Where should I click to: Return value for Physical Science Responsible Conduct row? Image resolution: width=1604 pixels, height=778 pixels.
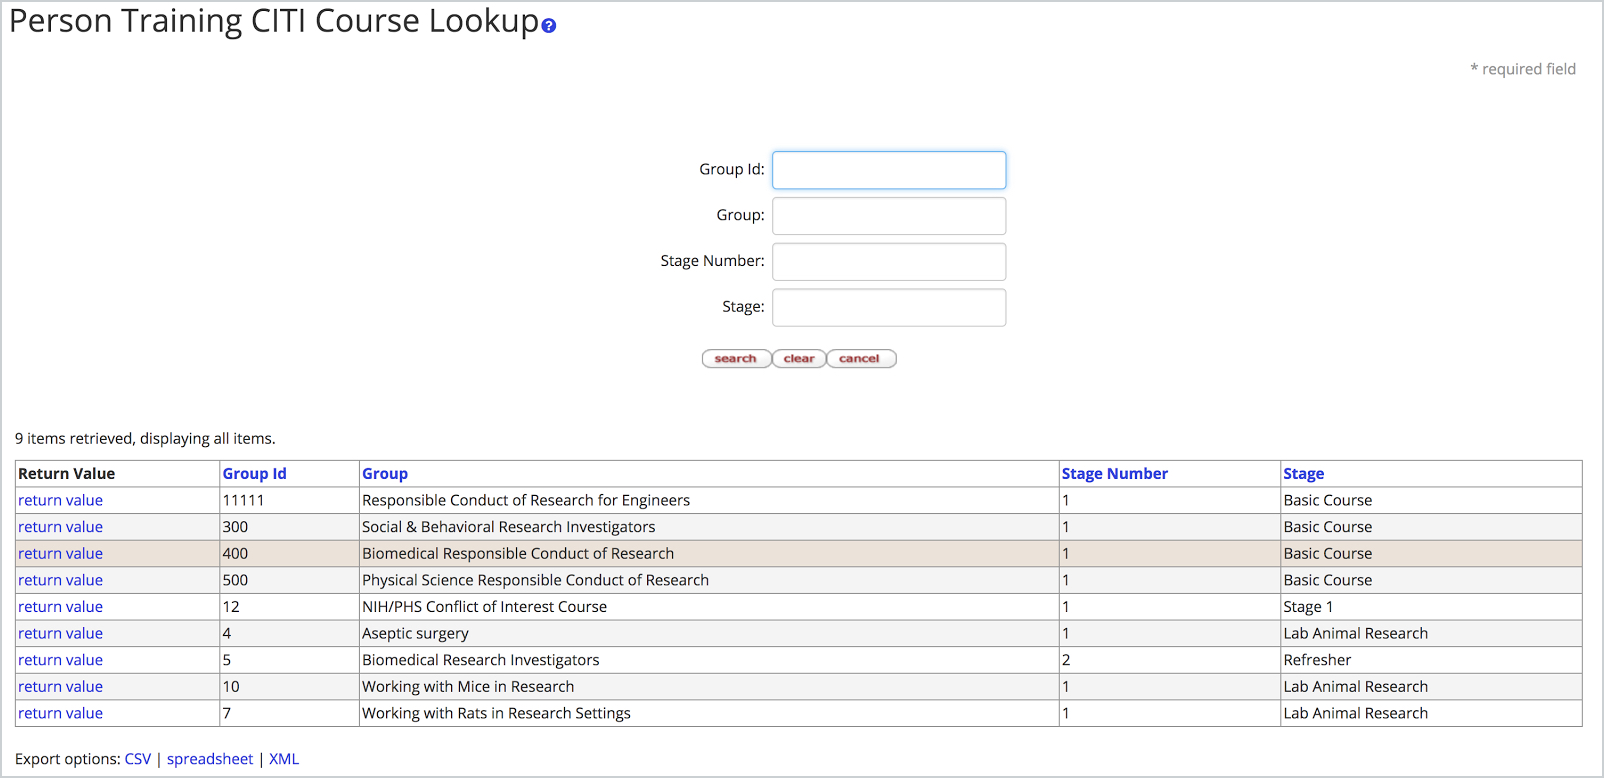(x=60, y=580)
